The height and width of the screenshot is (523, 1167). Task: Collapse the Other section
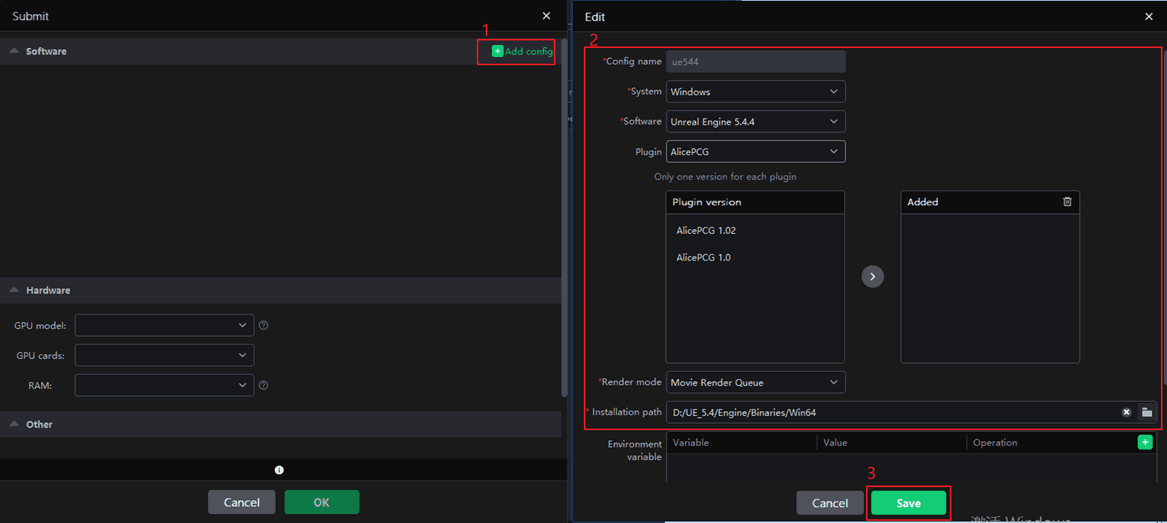pyautogui.click(x=14, y=424)
